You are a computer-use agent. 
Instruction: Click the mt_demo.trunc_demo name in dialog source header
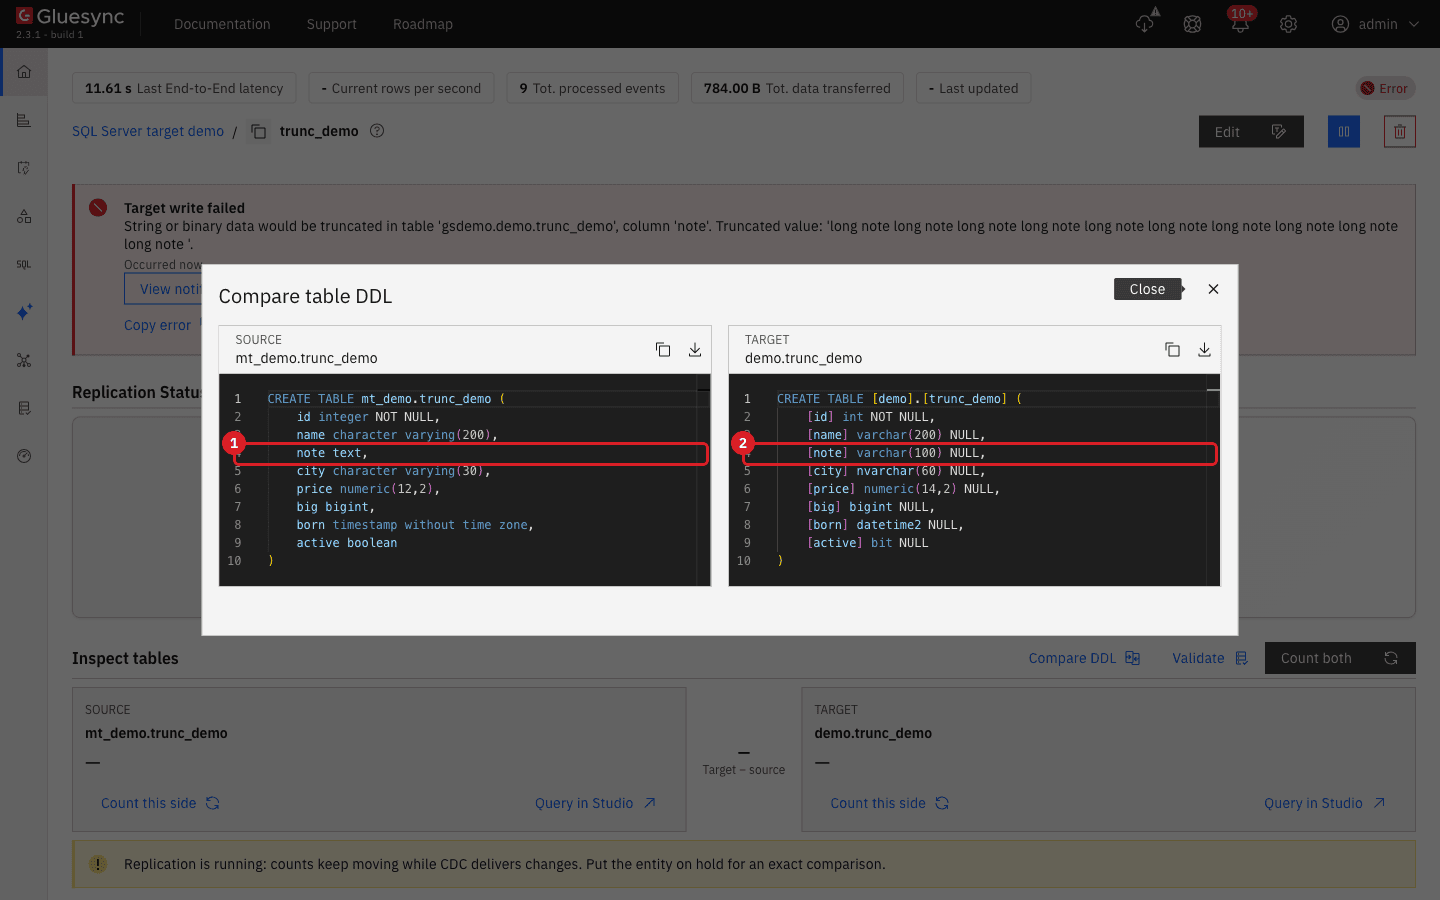(x=306, y=358)
